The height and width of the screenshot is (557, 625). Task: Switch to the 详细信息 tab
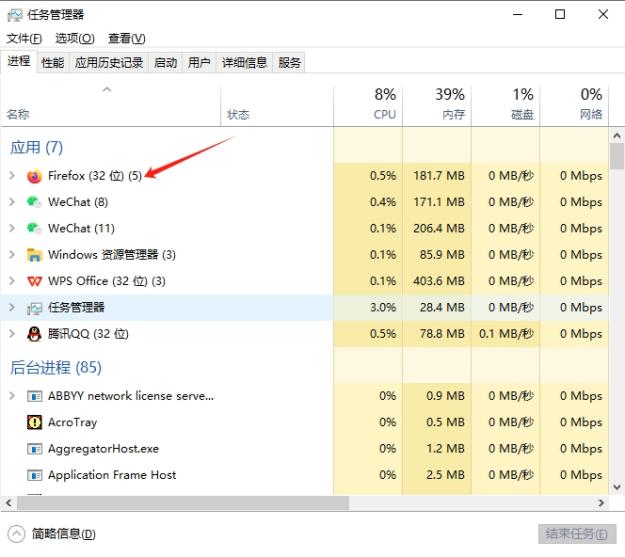[244, 63]
